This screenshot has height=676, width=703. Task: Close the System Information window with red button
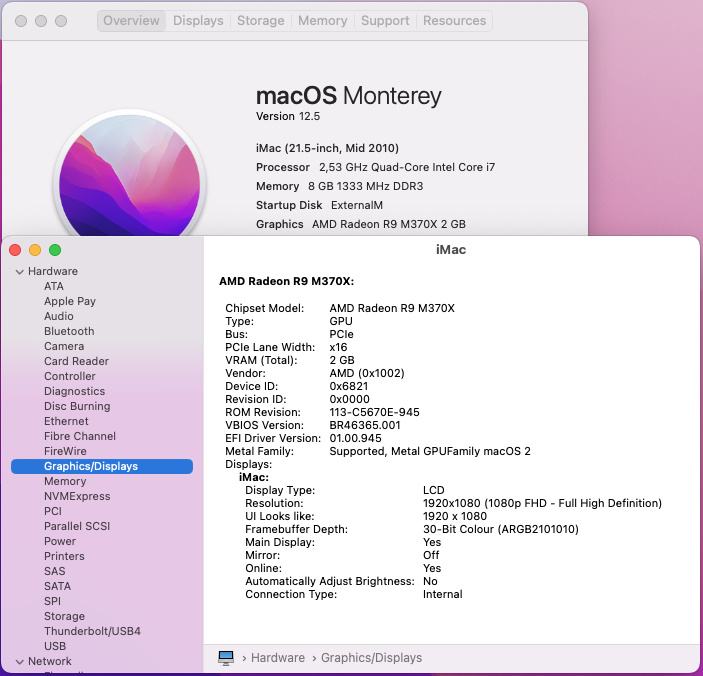tap(15, 250)
